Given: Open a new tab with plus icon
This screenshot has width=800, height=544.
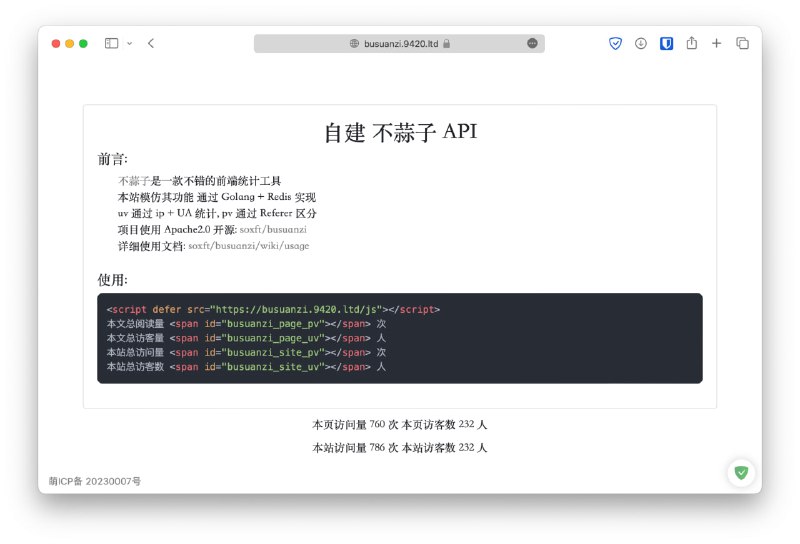Looking at the screenshot, I should [x=716, y=43].
